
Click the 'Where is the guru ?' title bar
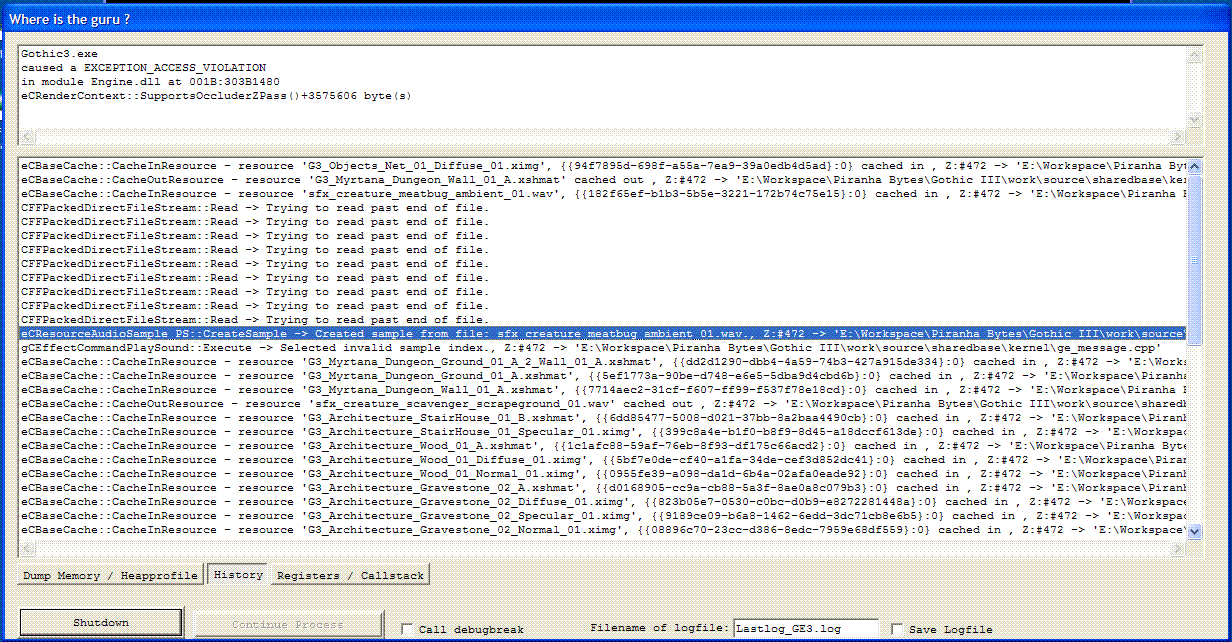(x=616, y=19)
